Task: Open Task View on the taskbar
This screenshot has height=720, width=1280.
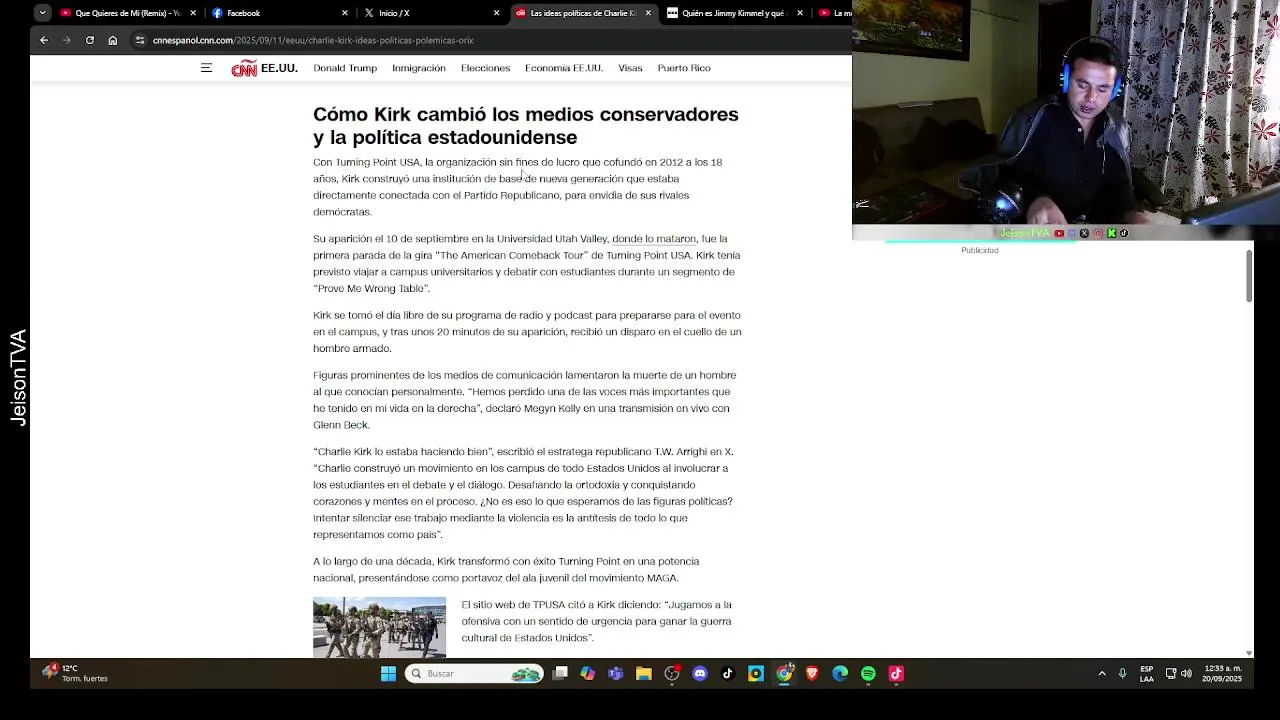Action: pyautogui.click(x=560, y=674)
